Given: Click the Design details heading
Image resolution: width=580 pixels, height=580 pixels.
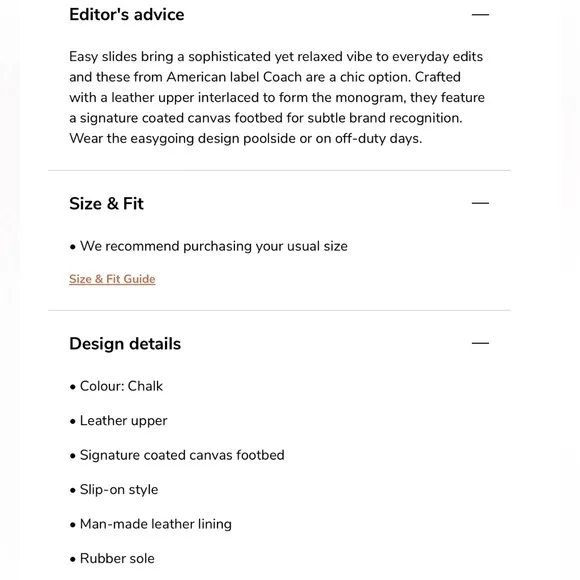Looking at the screenshot, I should [x=125, y=344].
